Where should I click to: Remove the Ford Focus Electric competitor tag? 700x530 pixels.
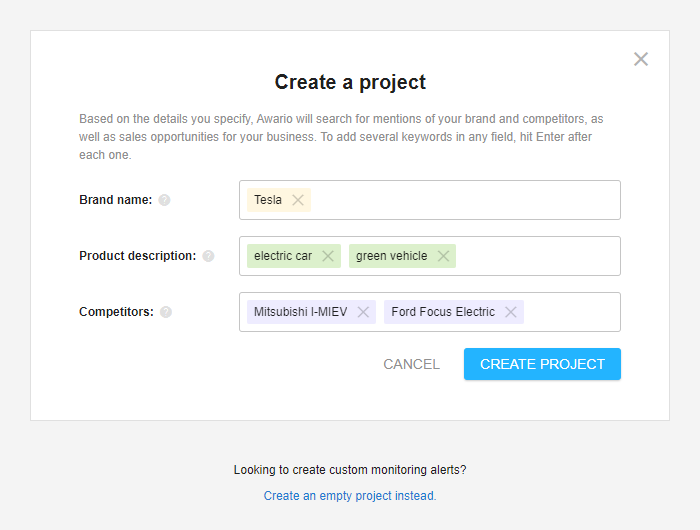[511, 312]
